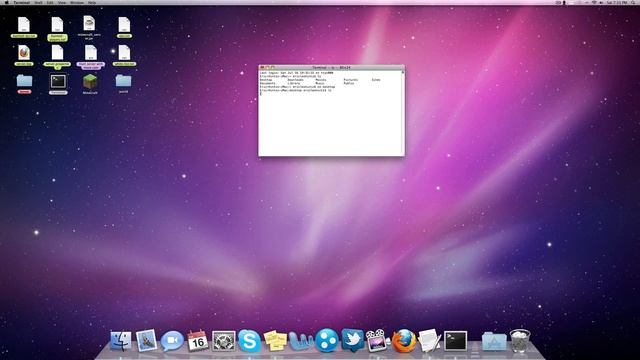640x360 pixels.
Task: Open the Window menu
Action: pyautogui.click(x=77, y=2)
